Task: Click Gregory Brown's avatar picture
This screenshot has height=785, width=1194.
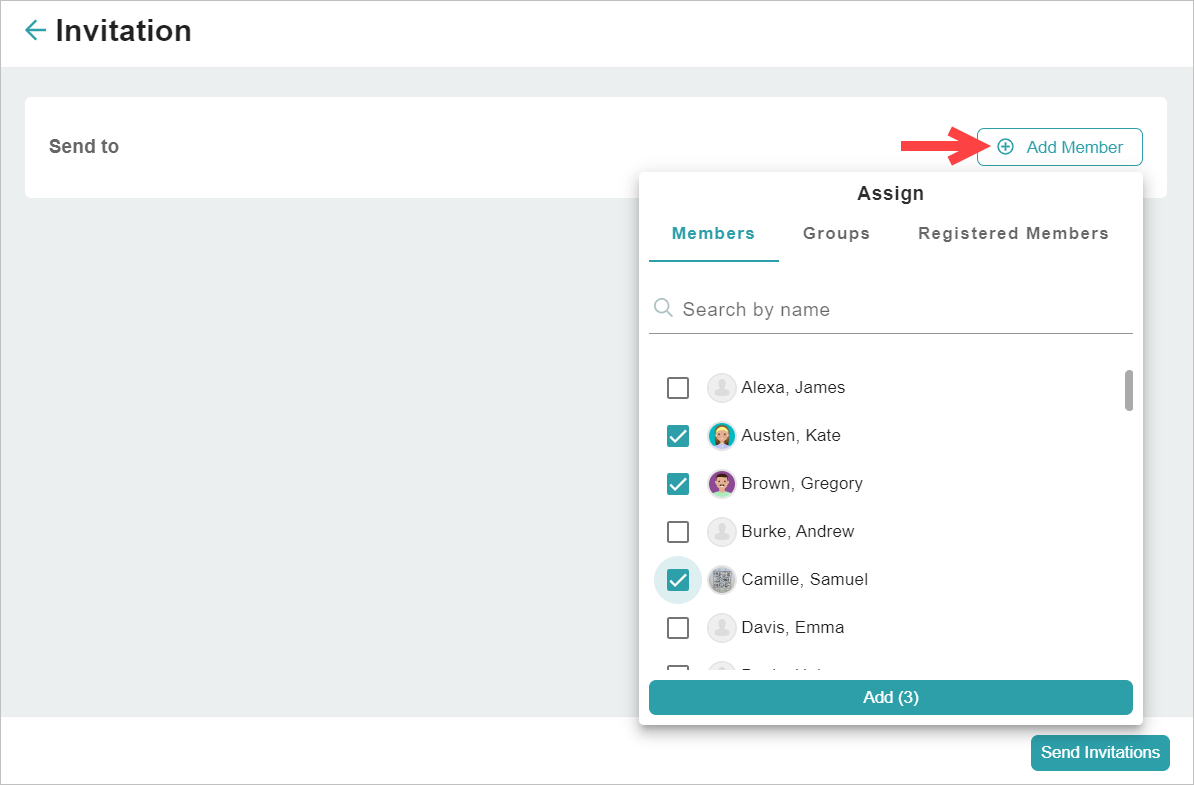Action: coord(721,483)
